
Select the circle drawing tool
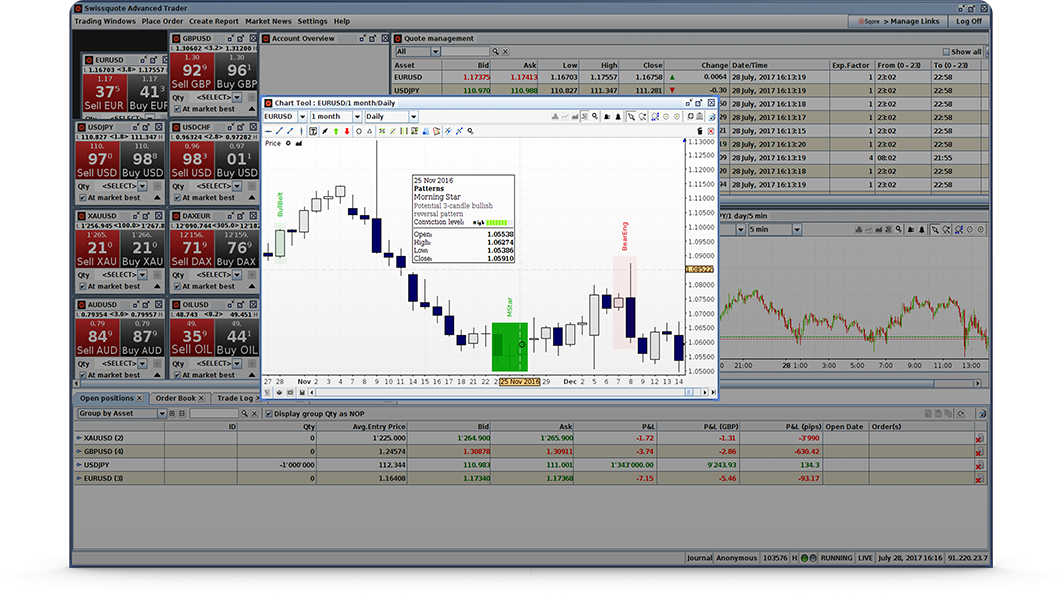(359, 131)
